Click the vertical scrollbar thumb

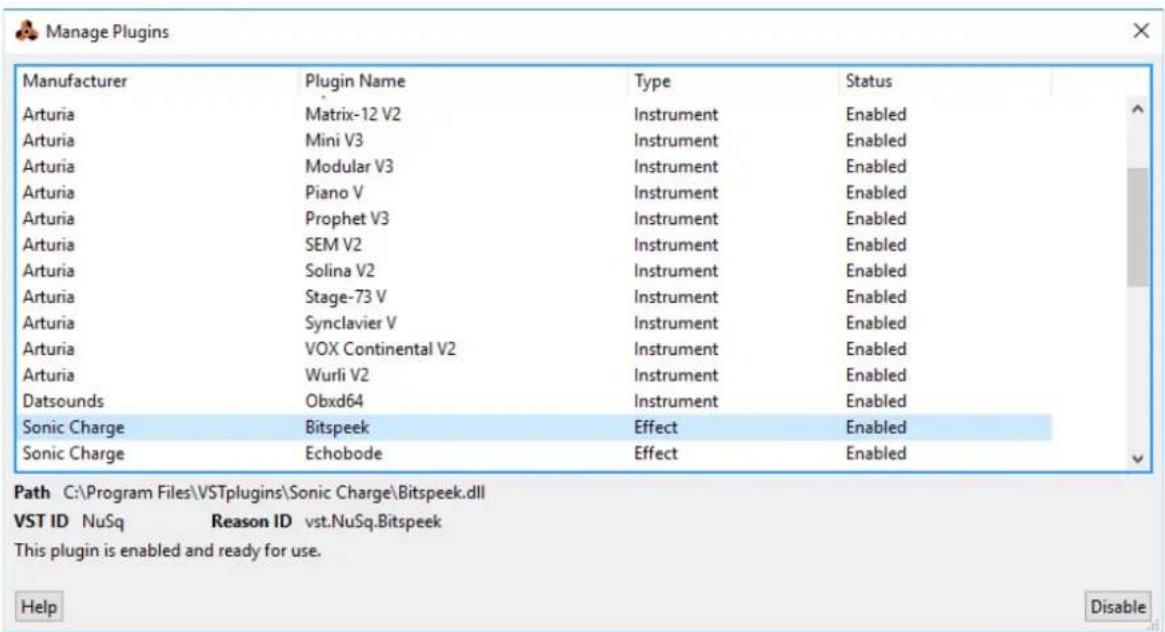1138,227
